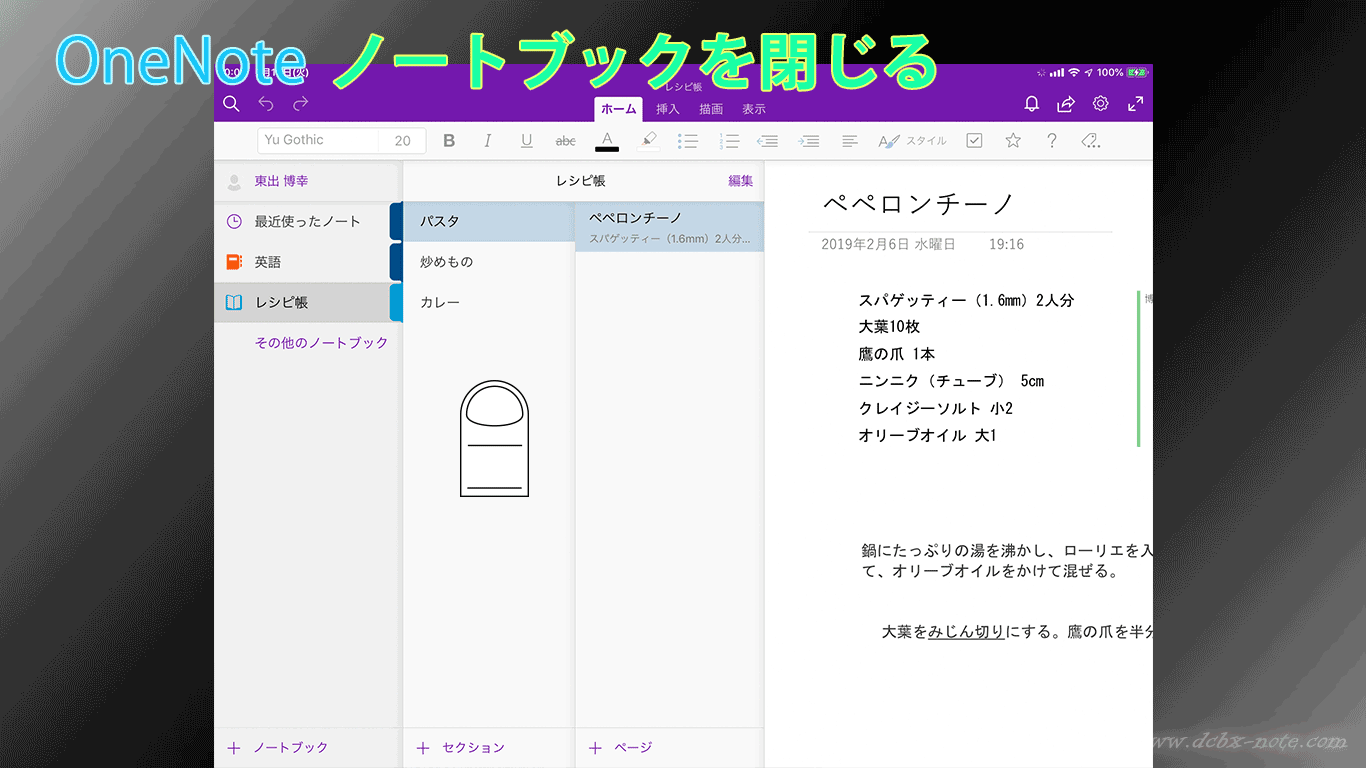The width and height of the screenshot is (1366, 768).
Task: Open paragraph alignment options
Action: pos(850,141)
